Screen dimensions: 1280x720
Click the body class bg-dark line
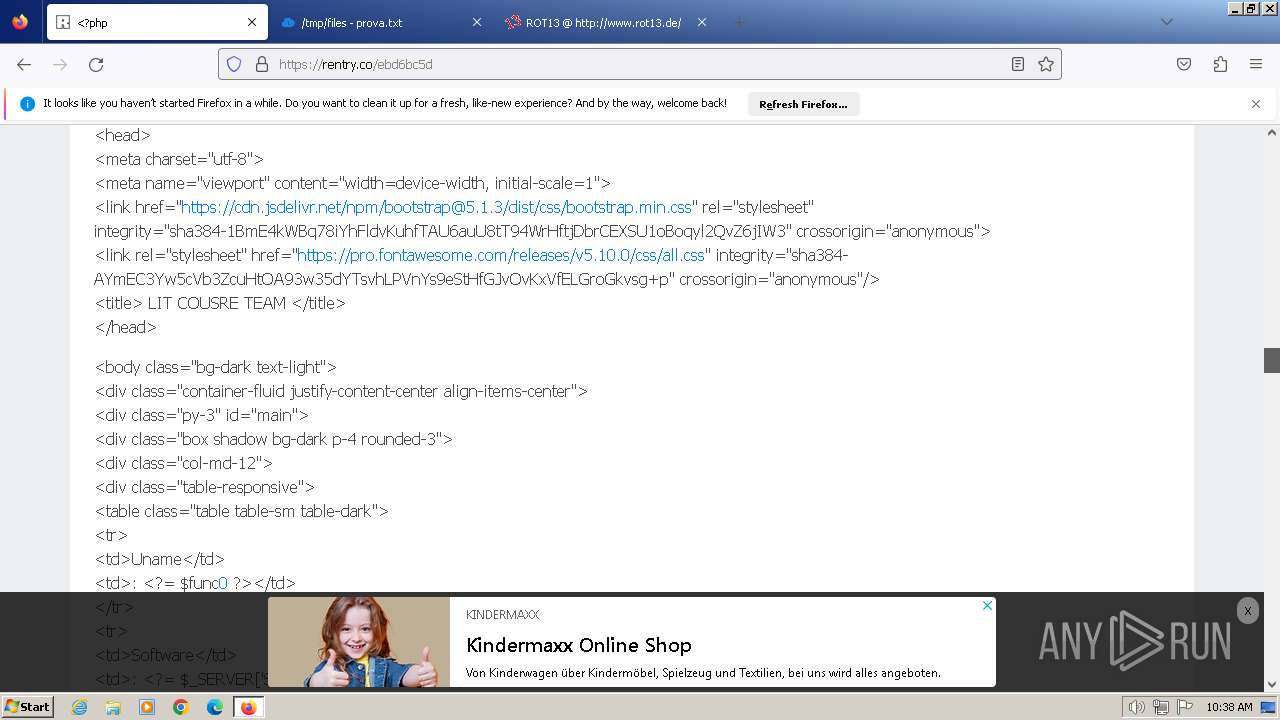point(216,367)
